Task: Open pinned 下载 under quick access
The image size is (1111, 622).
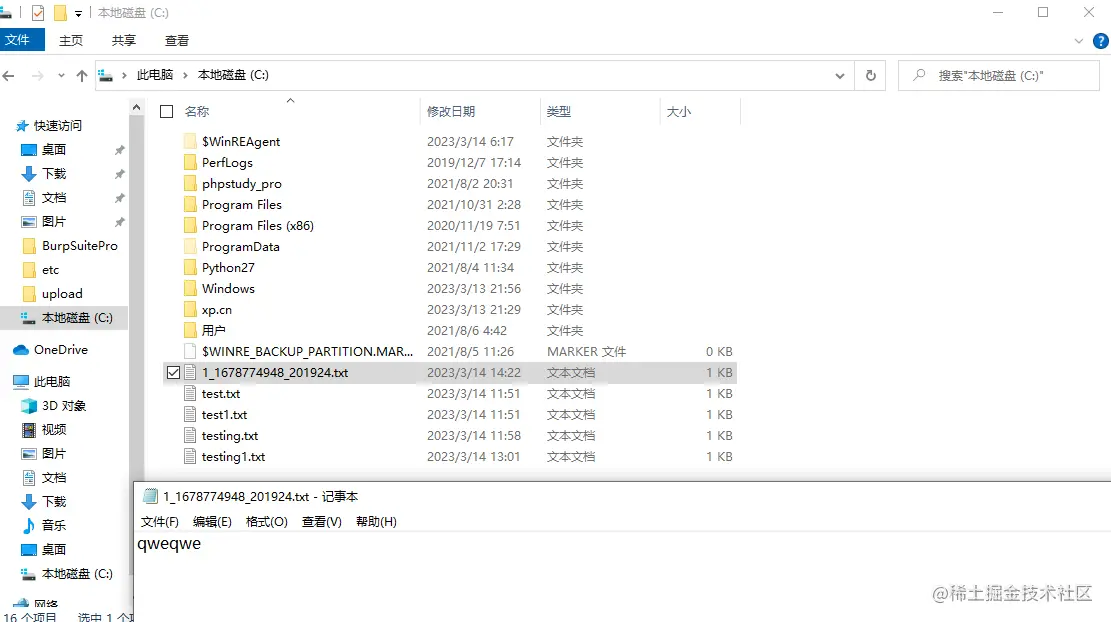Action: pyautogui.click(x=54, y=174)
